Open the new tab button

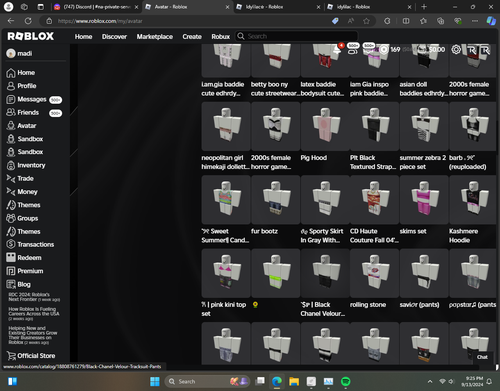(424, 7)
